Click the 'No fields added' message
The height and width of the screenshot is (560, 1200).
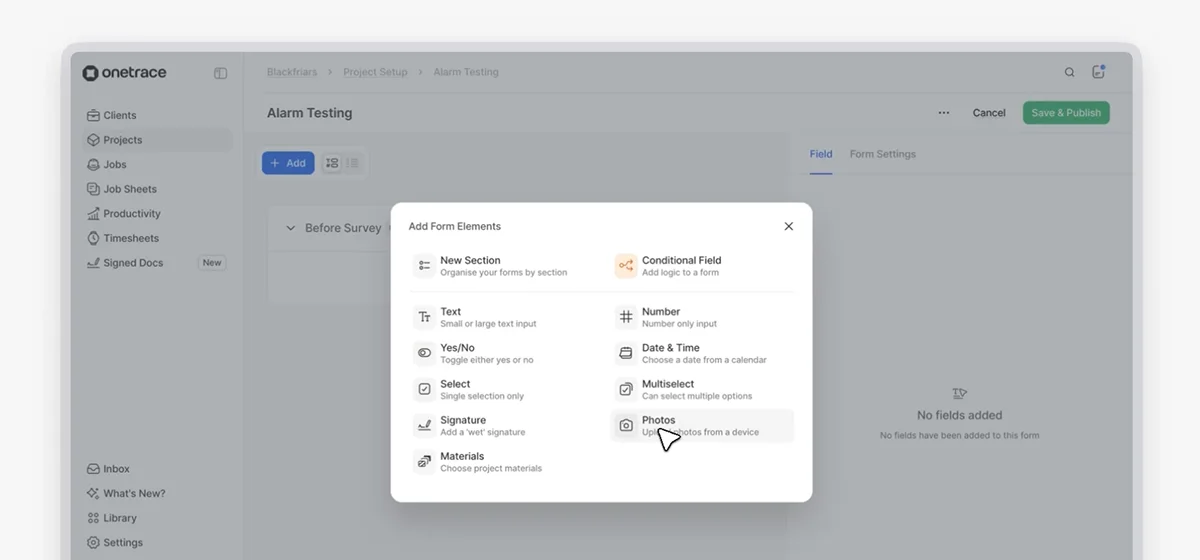pos(959,415)
